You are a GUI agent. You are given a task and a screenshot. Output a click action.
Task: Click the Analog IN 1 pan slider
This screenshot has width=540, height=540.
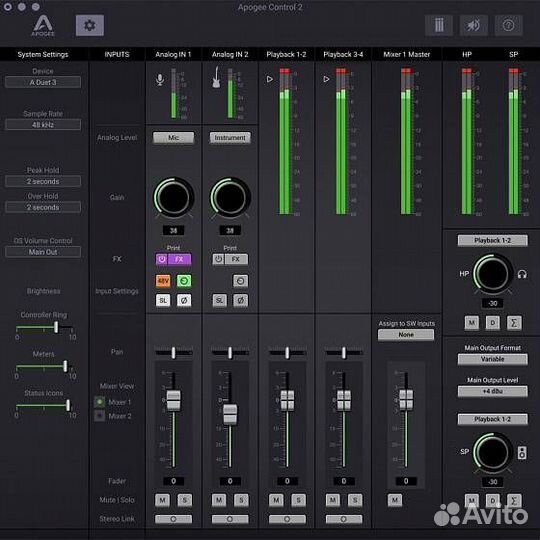174,352
